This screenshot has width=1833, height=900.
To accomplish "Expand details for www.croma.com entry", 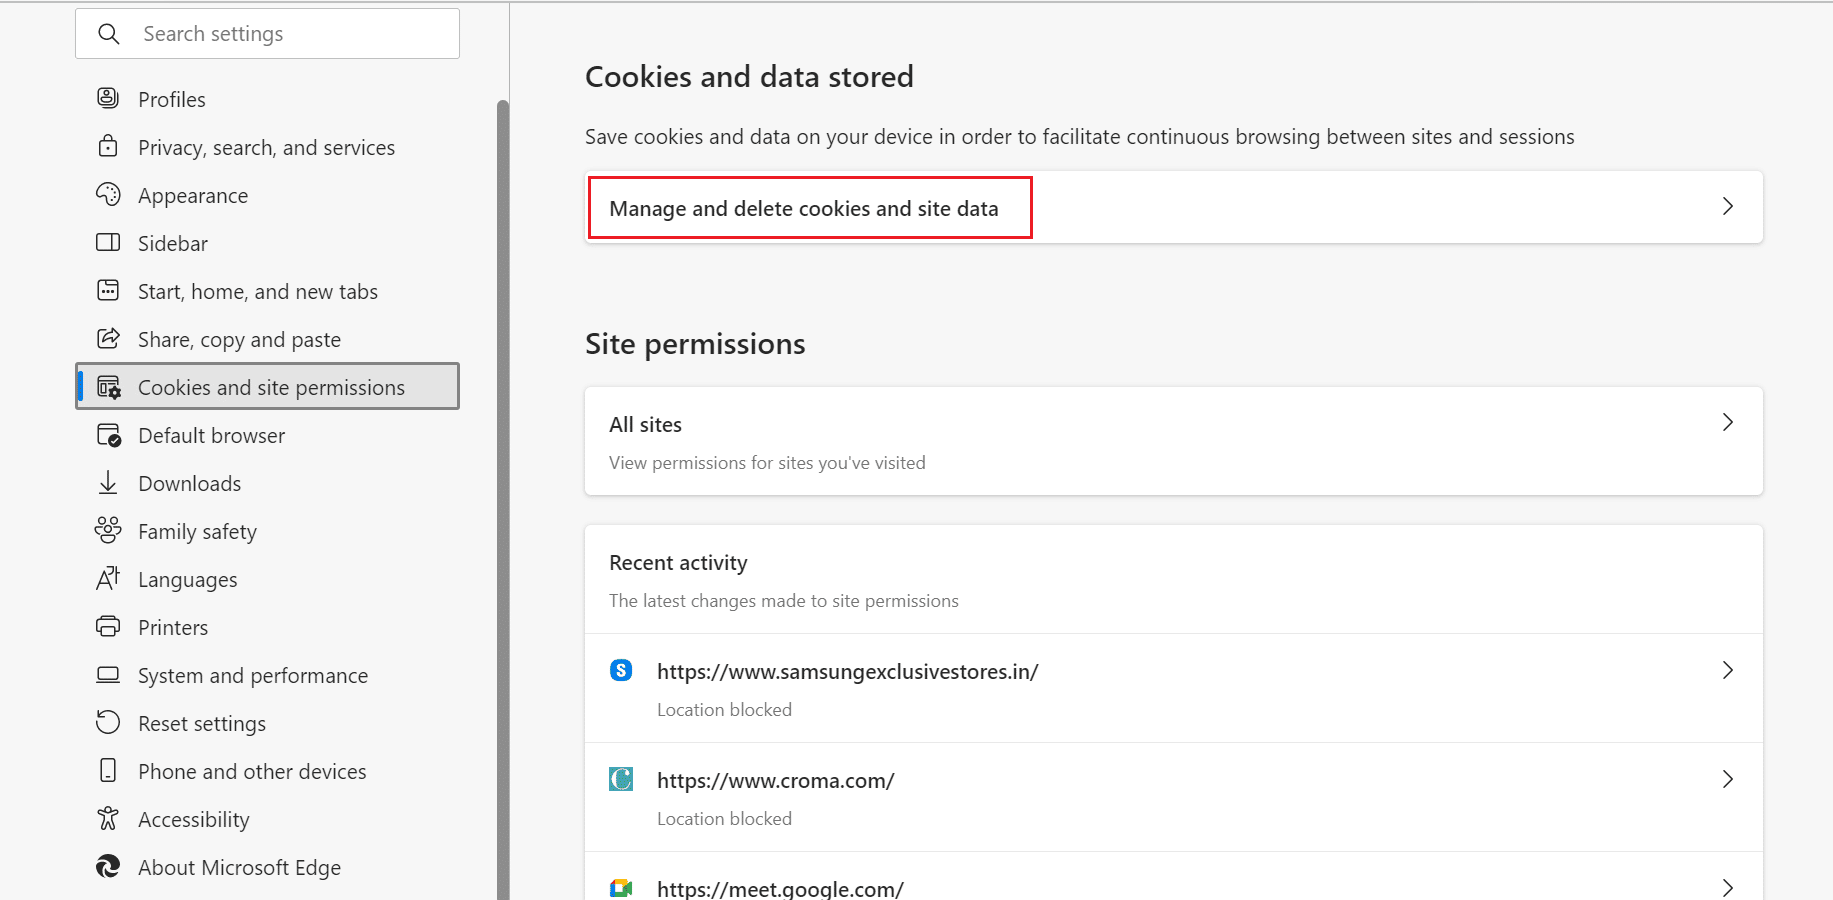I will pyautogui.click(x=1727, y=779).
